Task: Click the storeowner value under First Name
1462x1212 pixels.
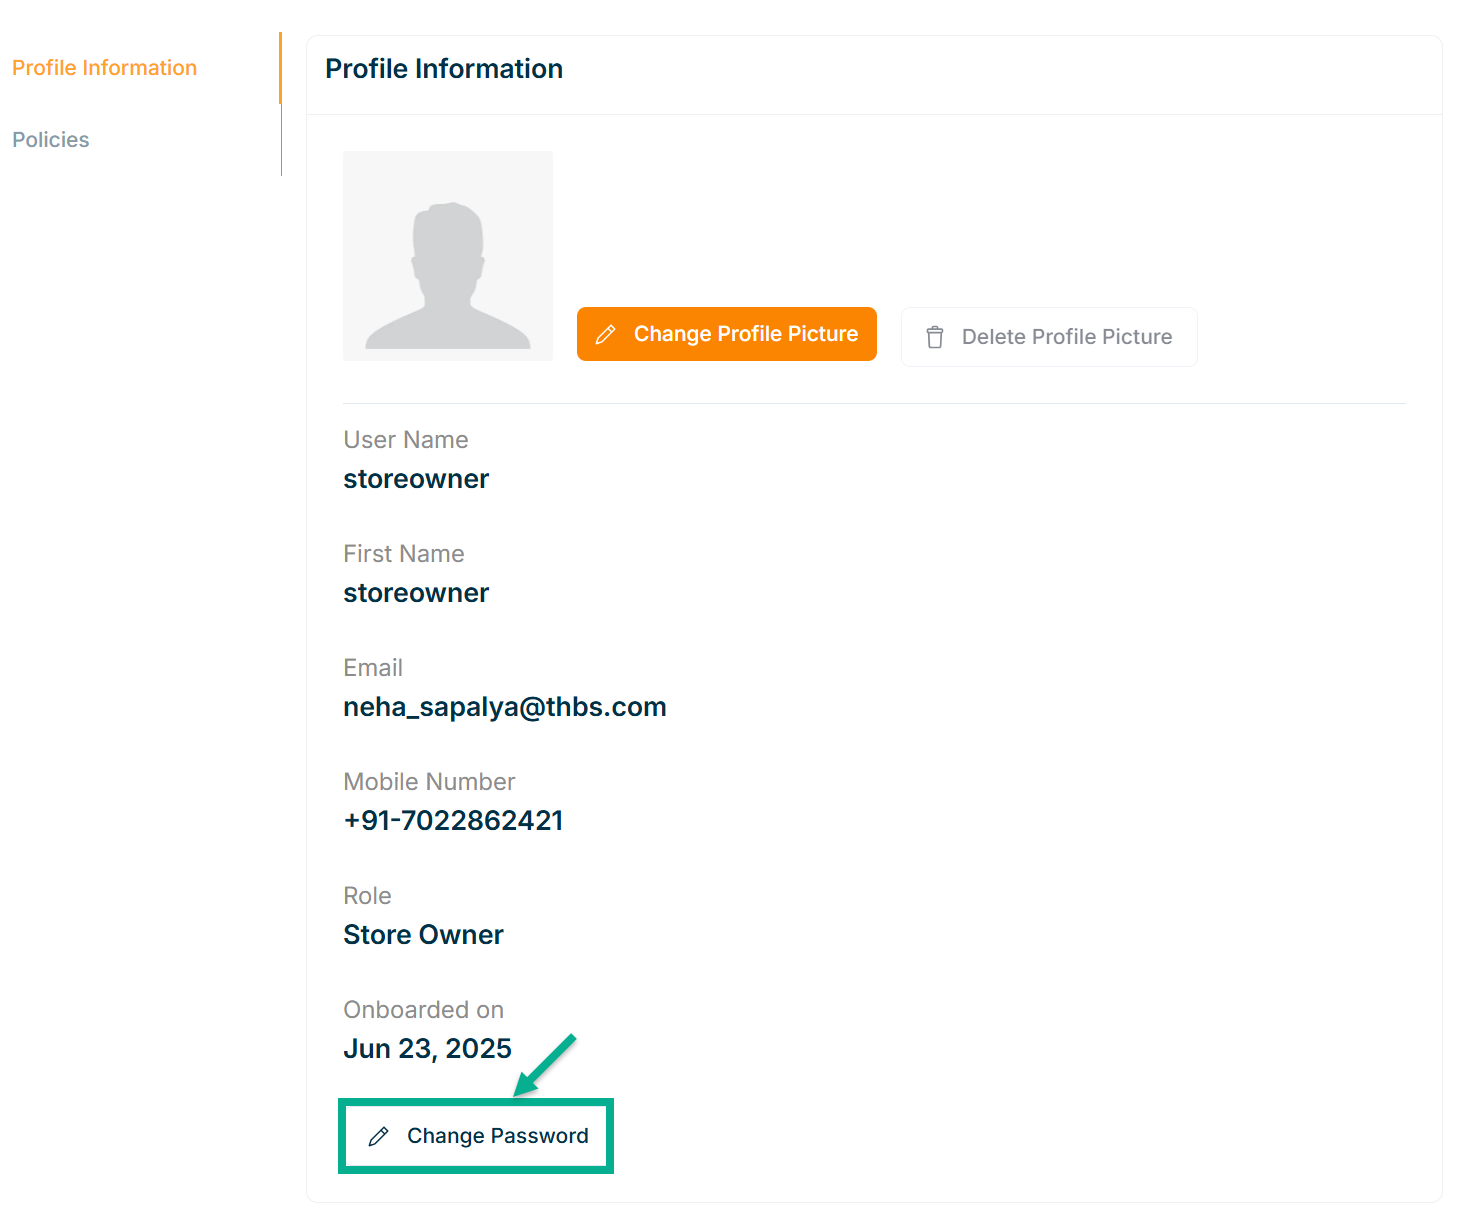Action: pos(416,593)
